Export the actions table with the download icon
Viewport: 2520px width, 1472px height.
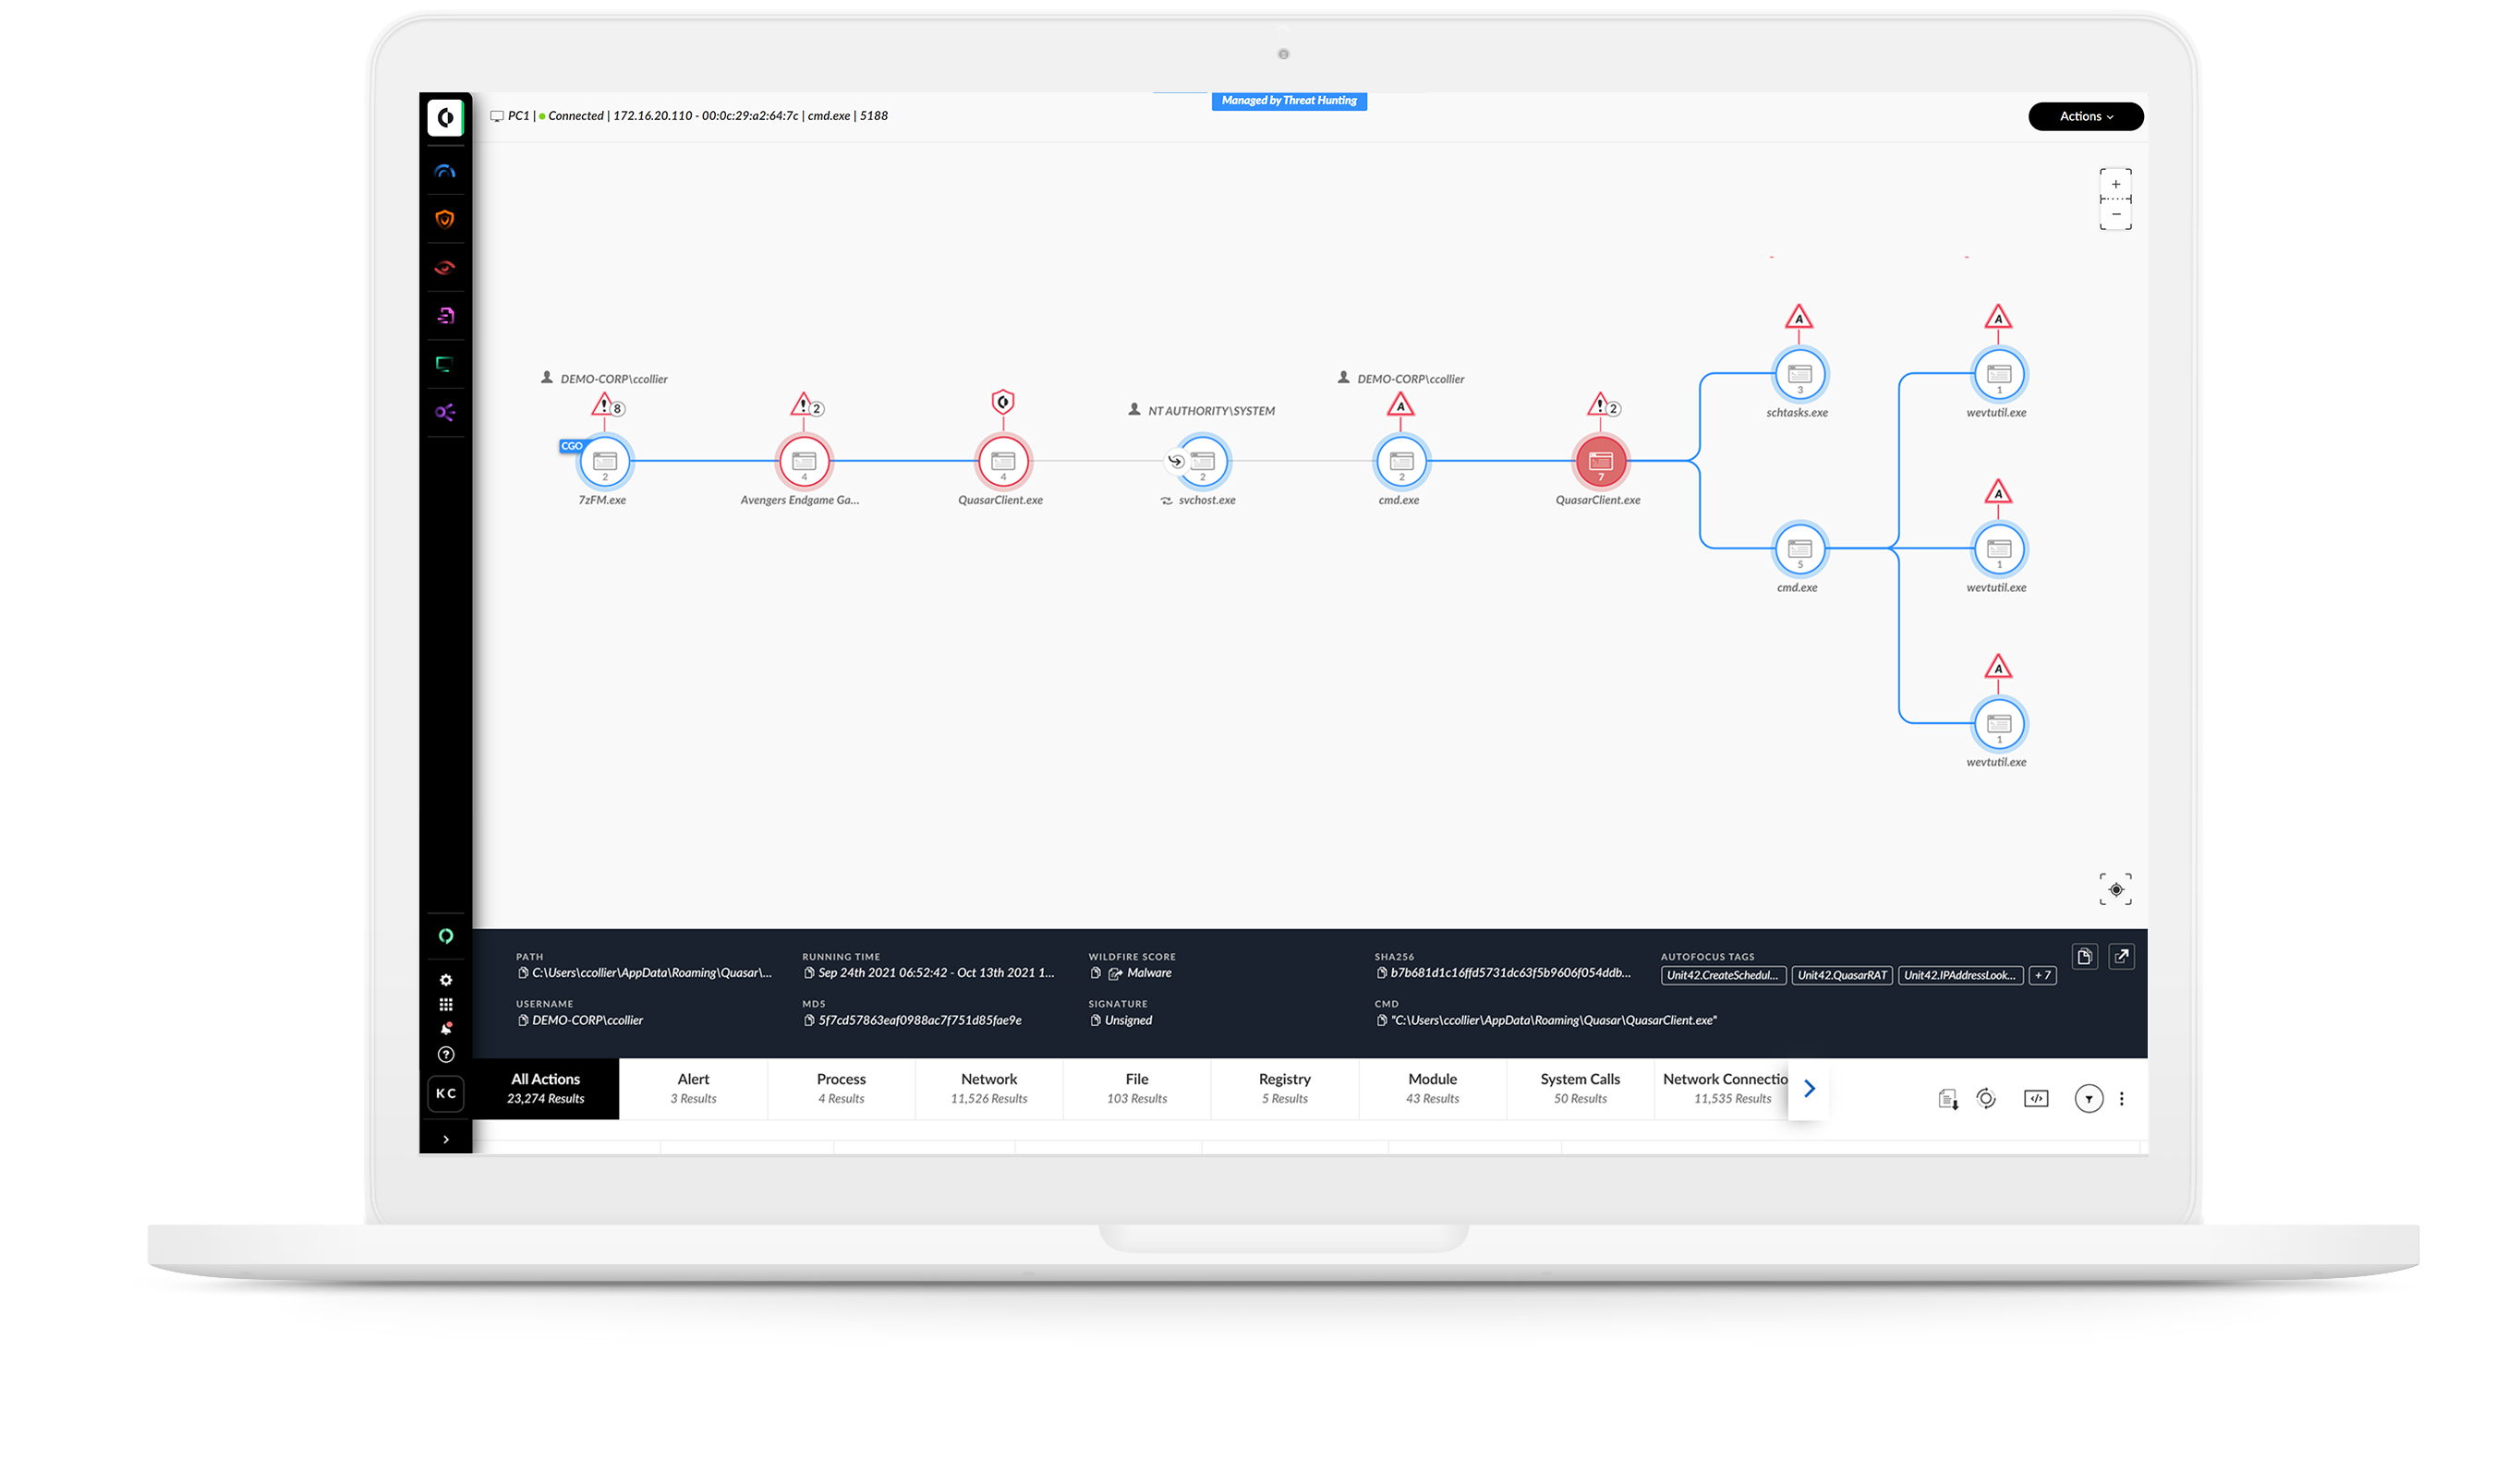click(x=1948, y=1098)
